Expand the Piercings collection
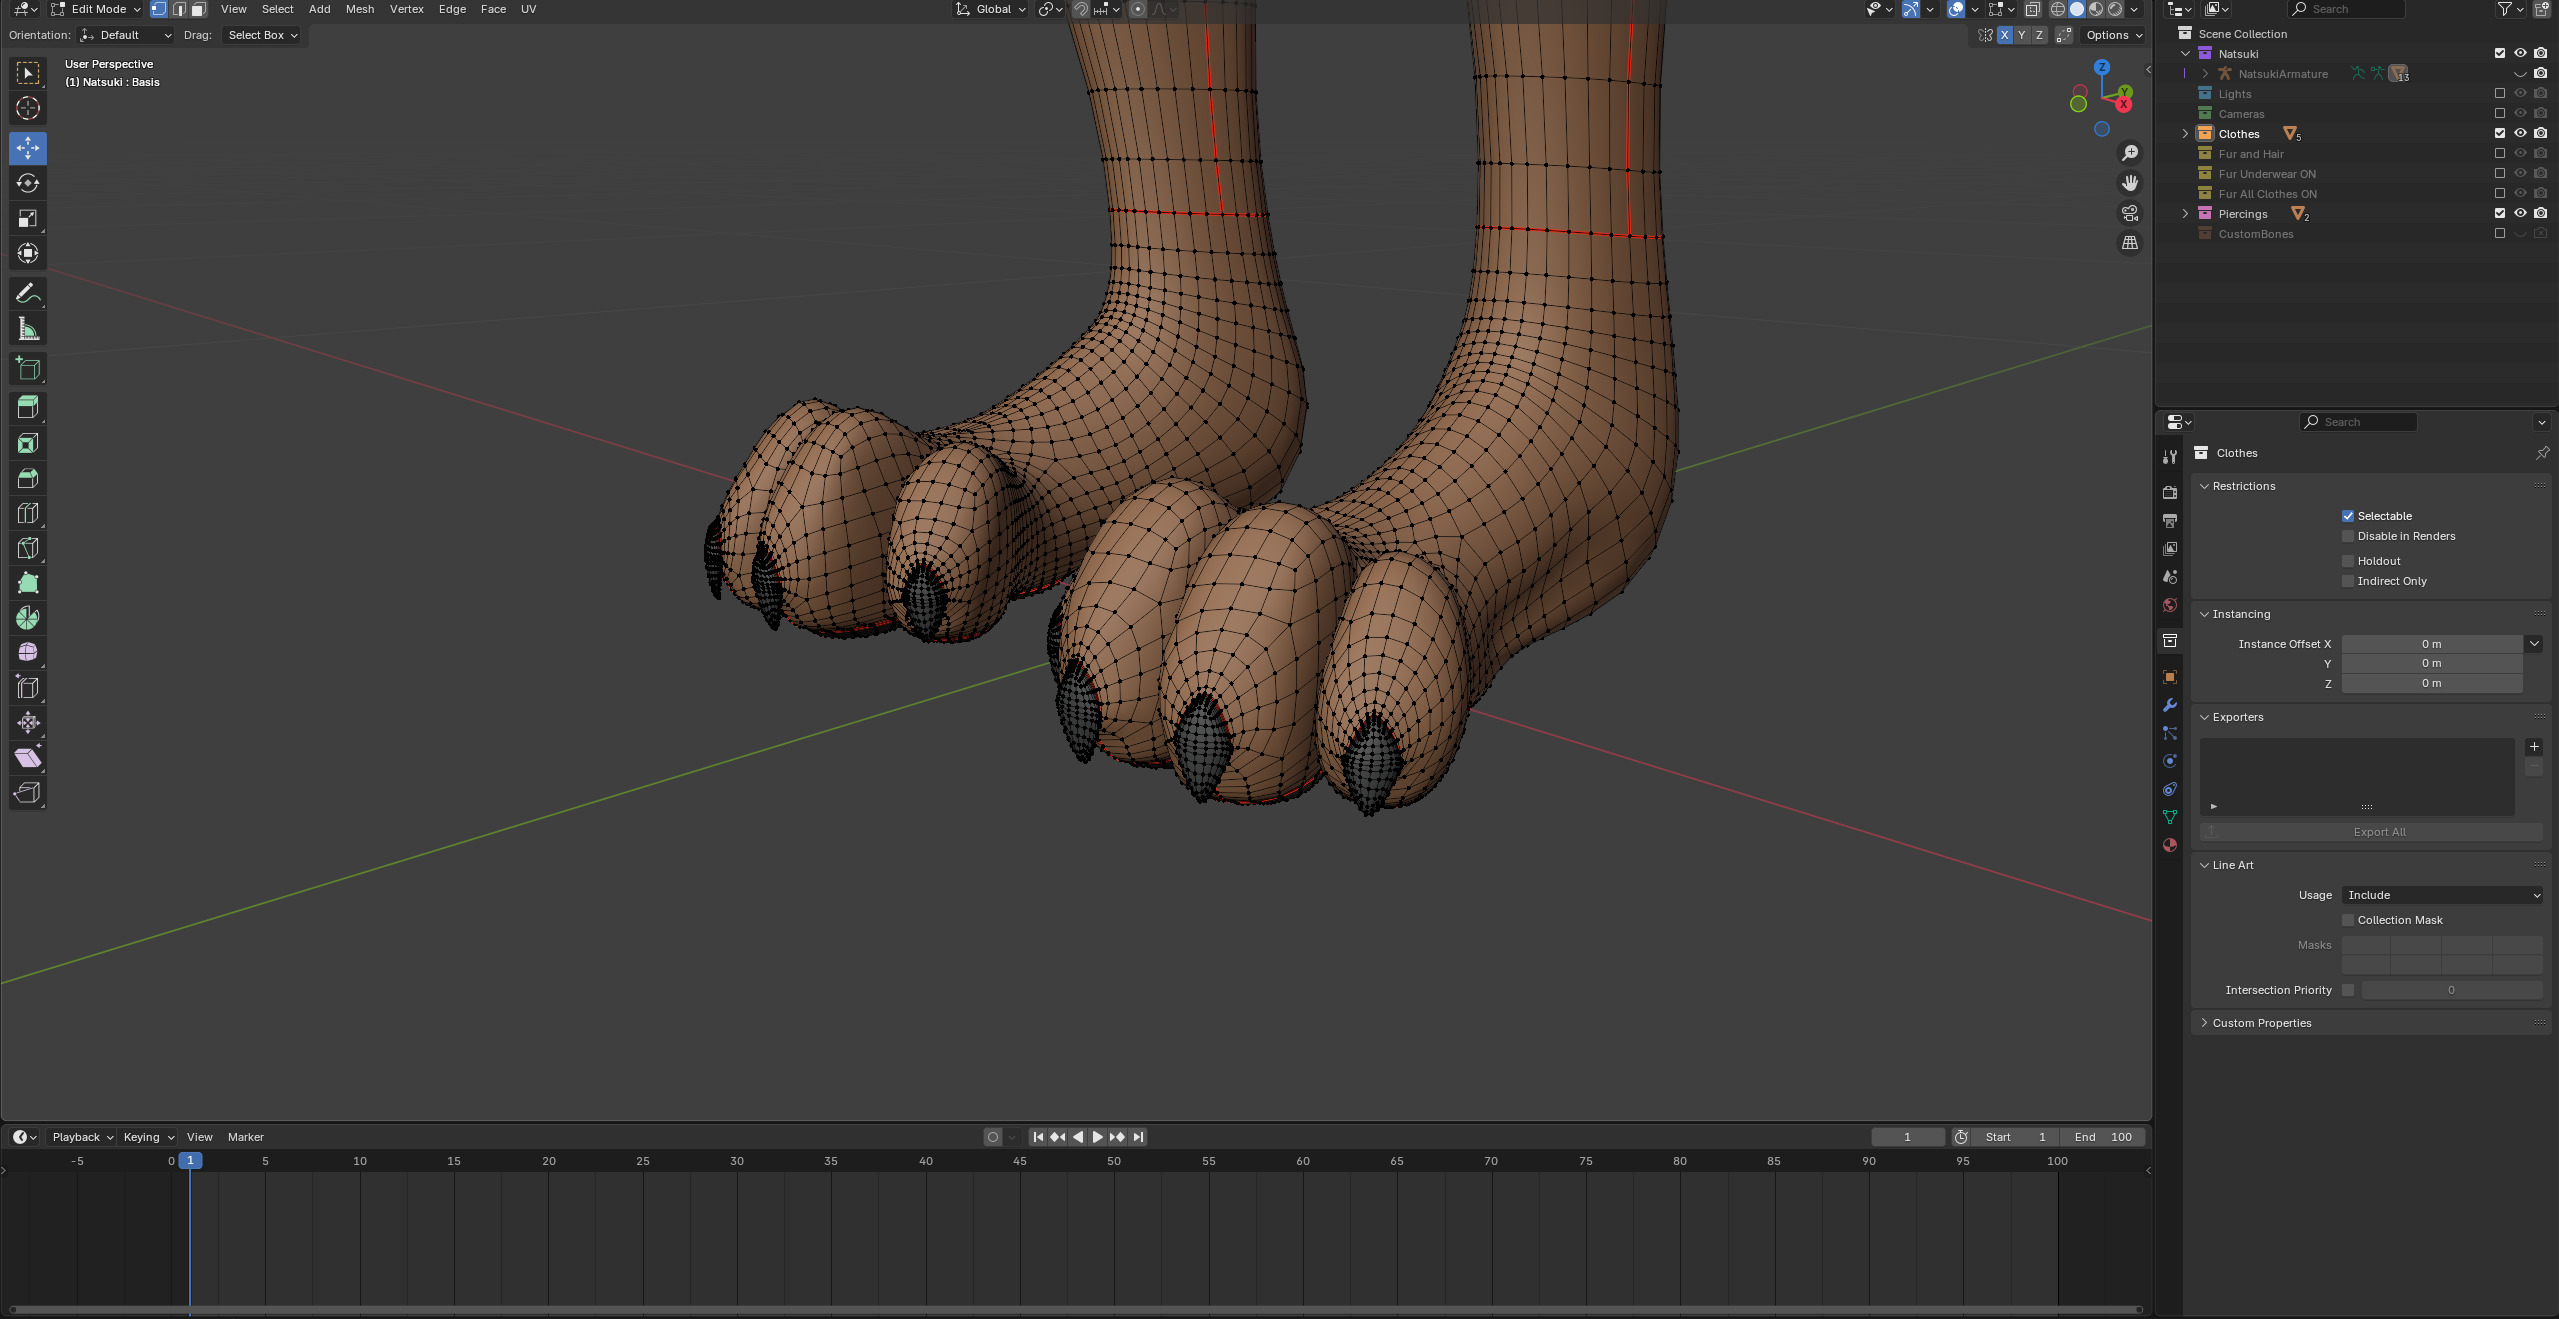The width and height of the screenshot is (2559, 1319). tap(2185, 214)
